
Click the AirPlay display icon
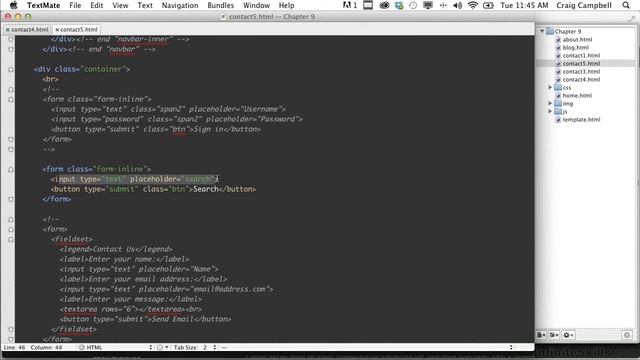tap(428, 5)
